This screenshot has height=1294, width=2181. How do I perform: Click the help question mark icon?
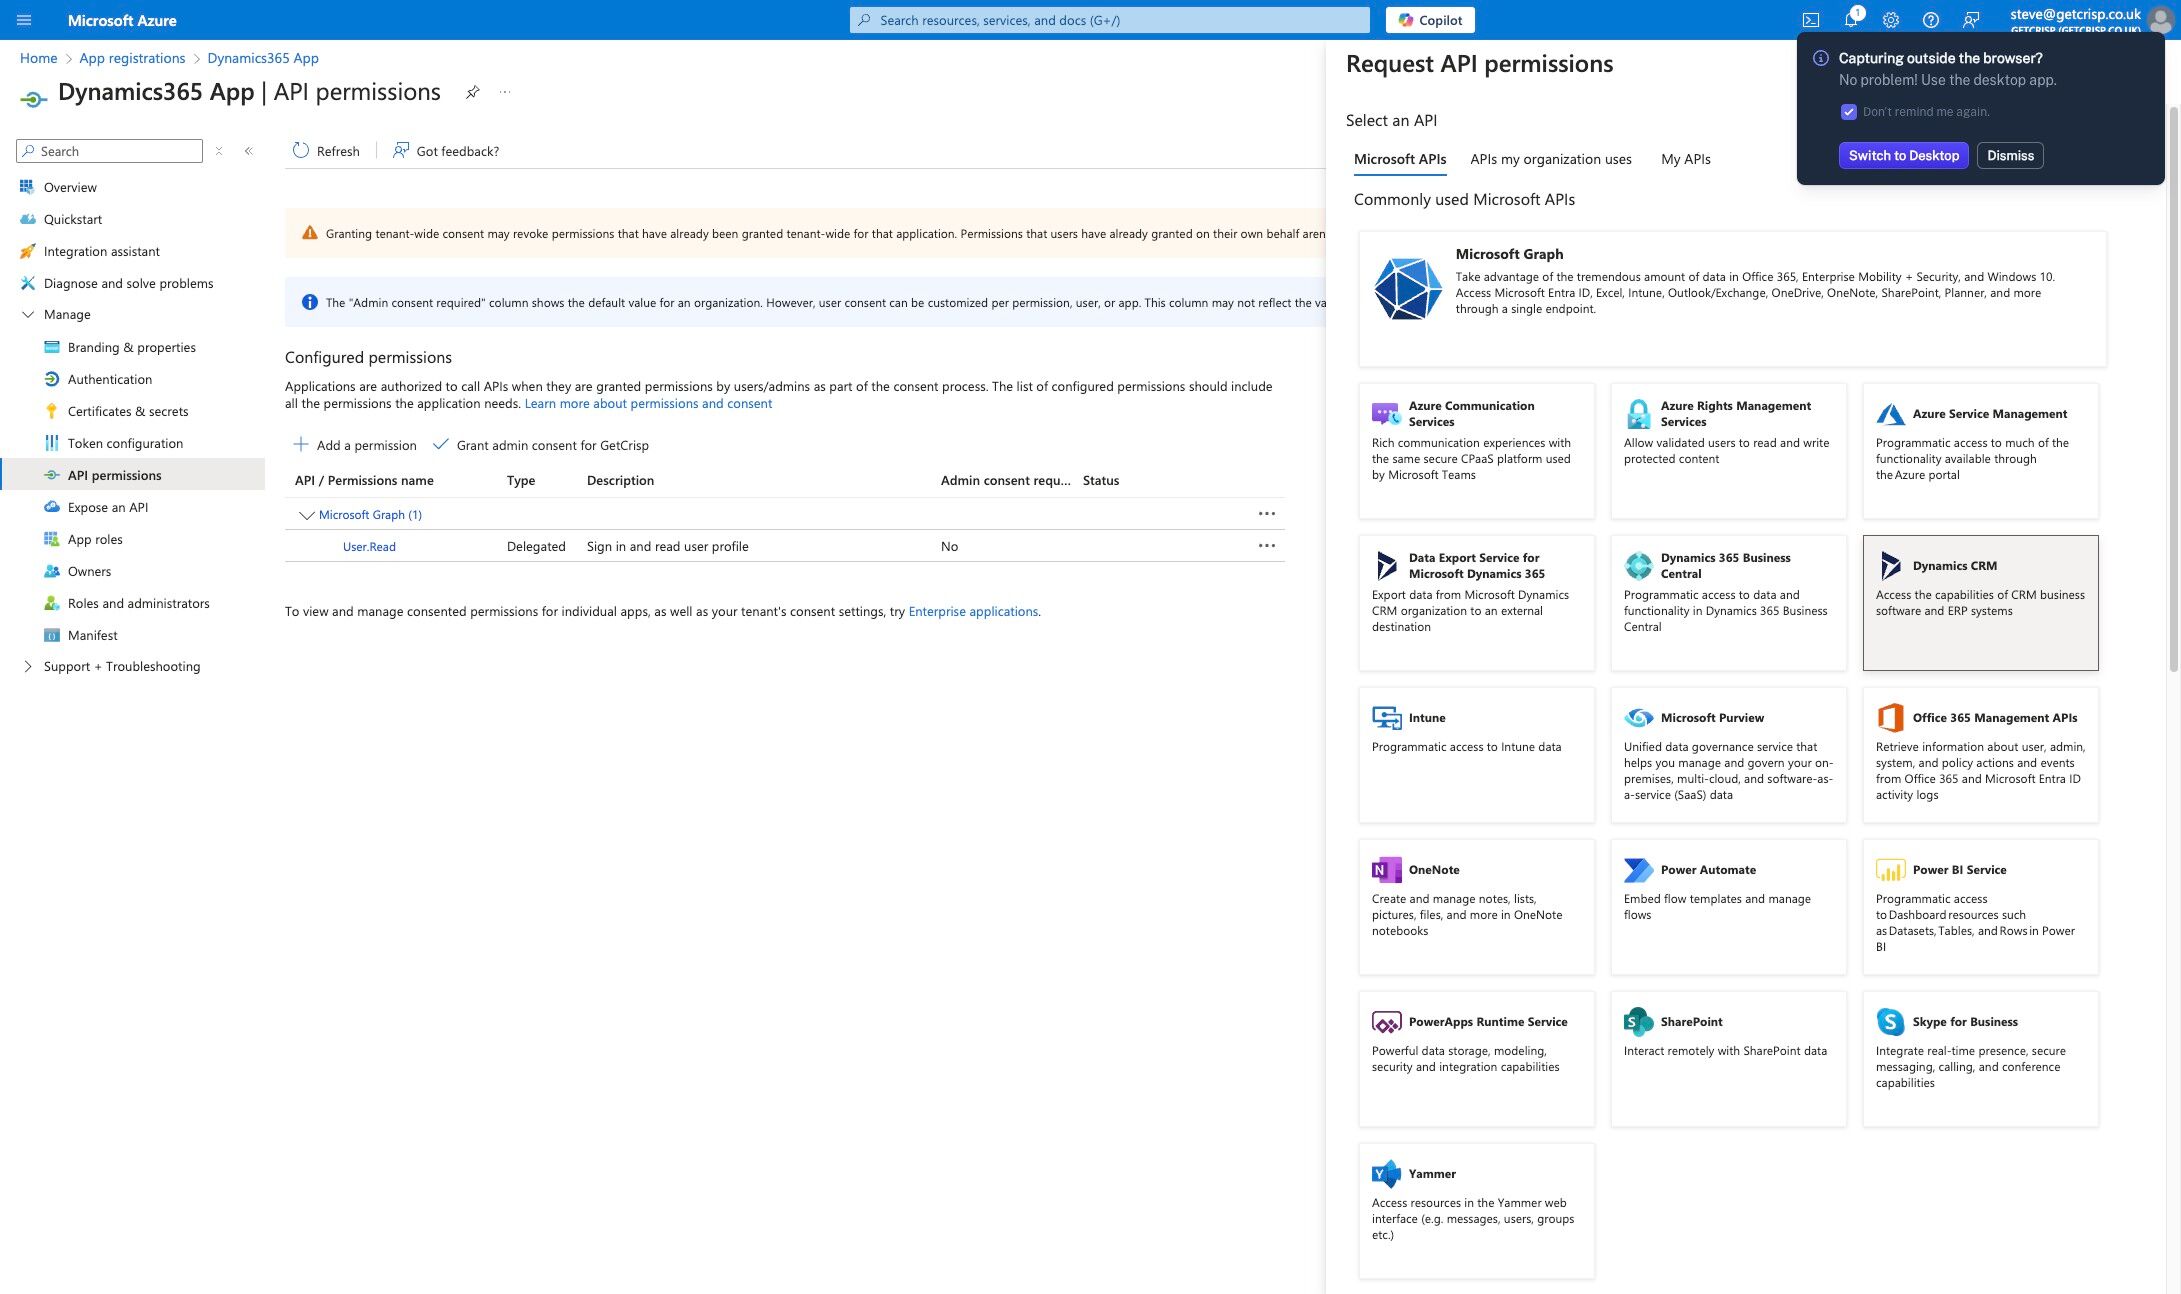click(1931, 20)
